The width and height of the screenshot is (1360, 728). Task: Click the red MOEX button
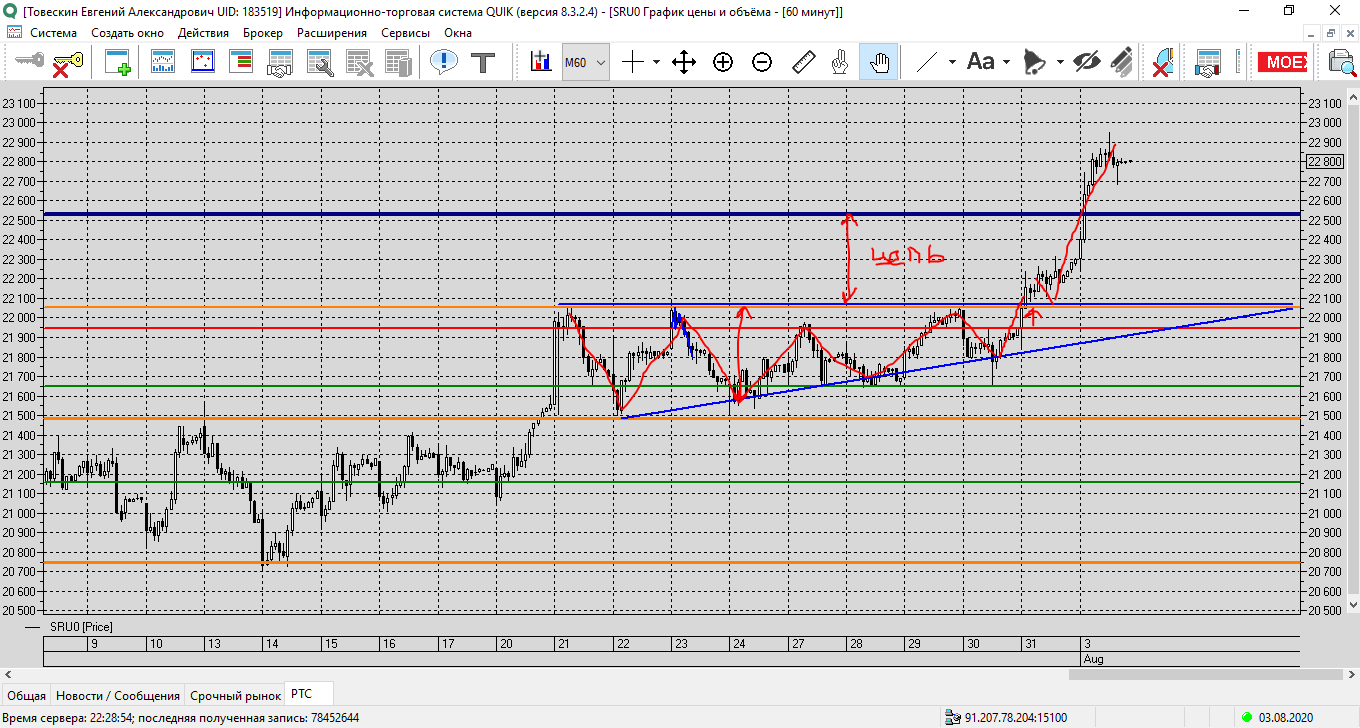tap(1283, 62)
